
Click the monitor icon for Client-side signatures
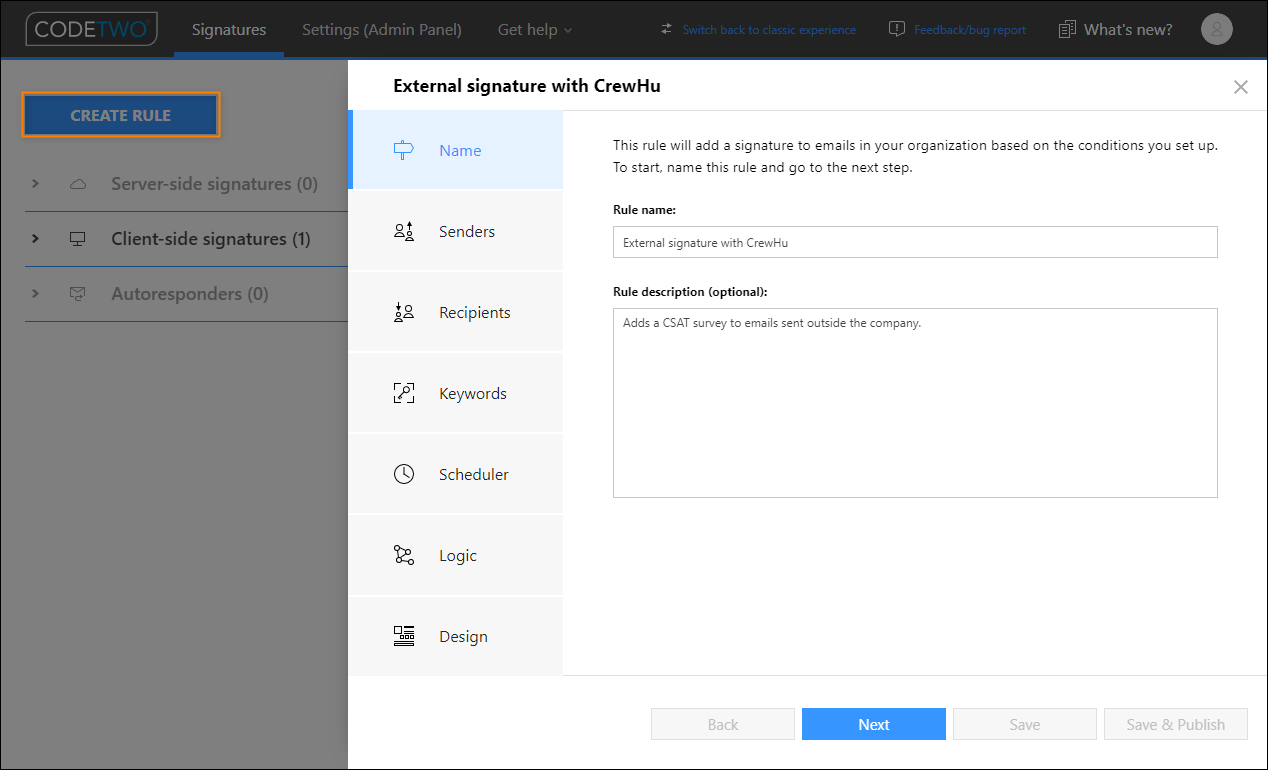(78, 239)
